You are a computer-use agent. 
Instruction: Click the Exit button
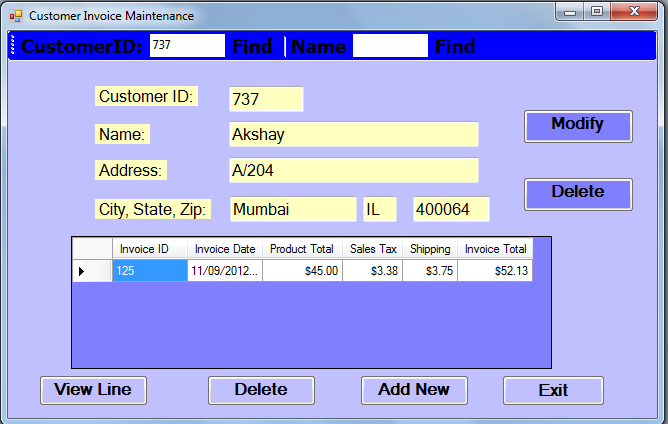tap(553, 391)
